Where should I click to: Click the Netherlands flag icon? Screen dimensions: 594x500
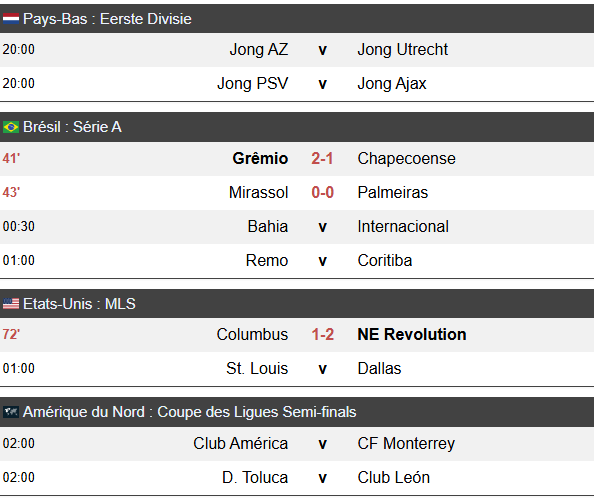(11, 19)
